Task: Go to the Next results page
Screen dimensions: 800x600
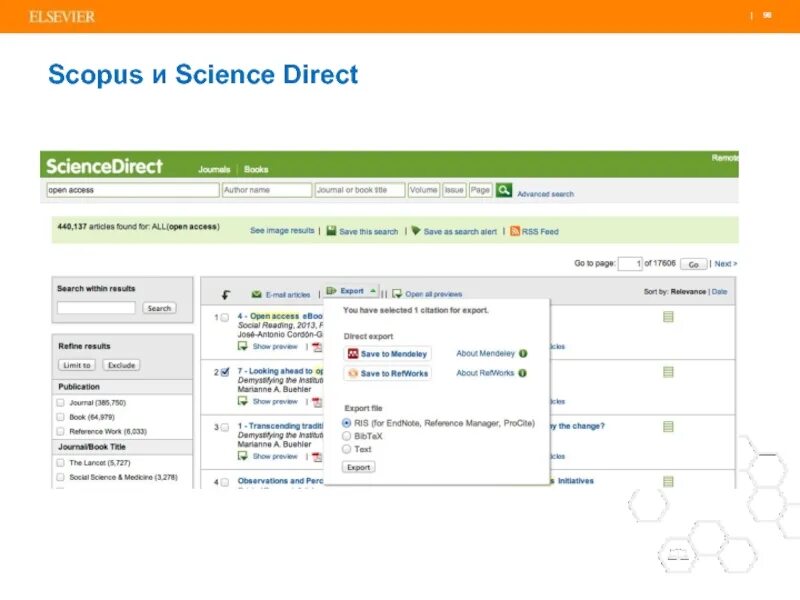Action: pyautogui.click(x=726, y=264)
